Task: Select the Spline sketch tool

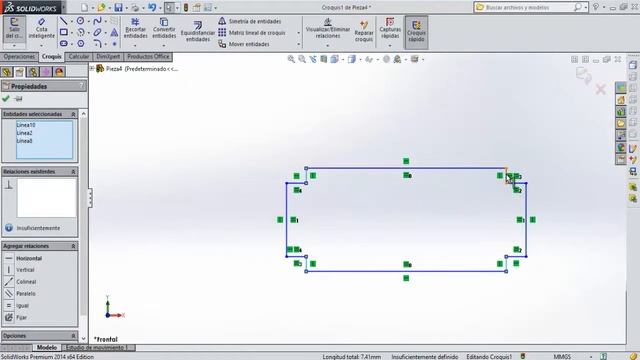Action: [97, 21]
